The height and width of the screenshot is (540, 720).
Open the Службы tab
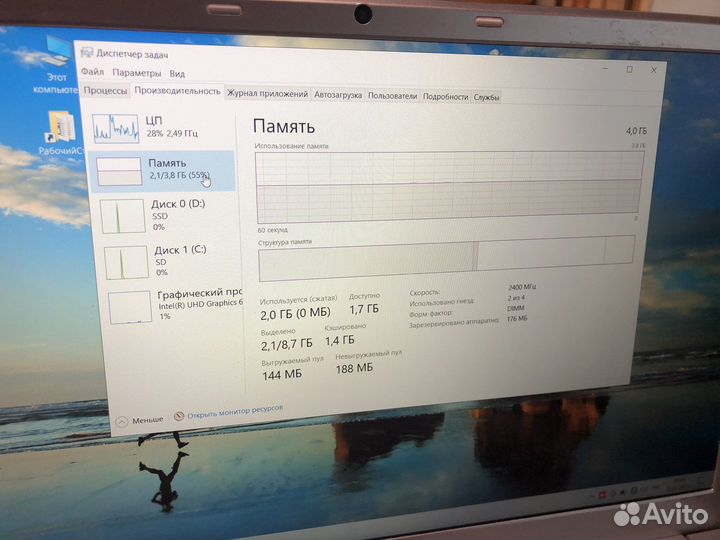pos(487,97)
